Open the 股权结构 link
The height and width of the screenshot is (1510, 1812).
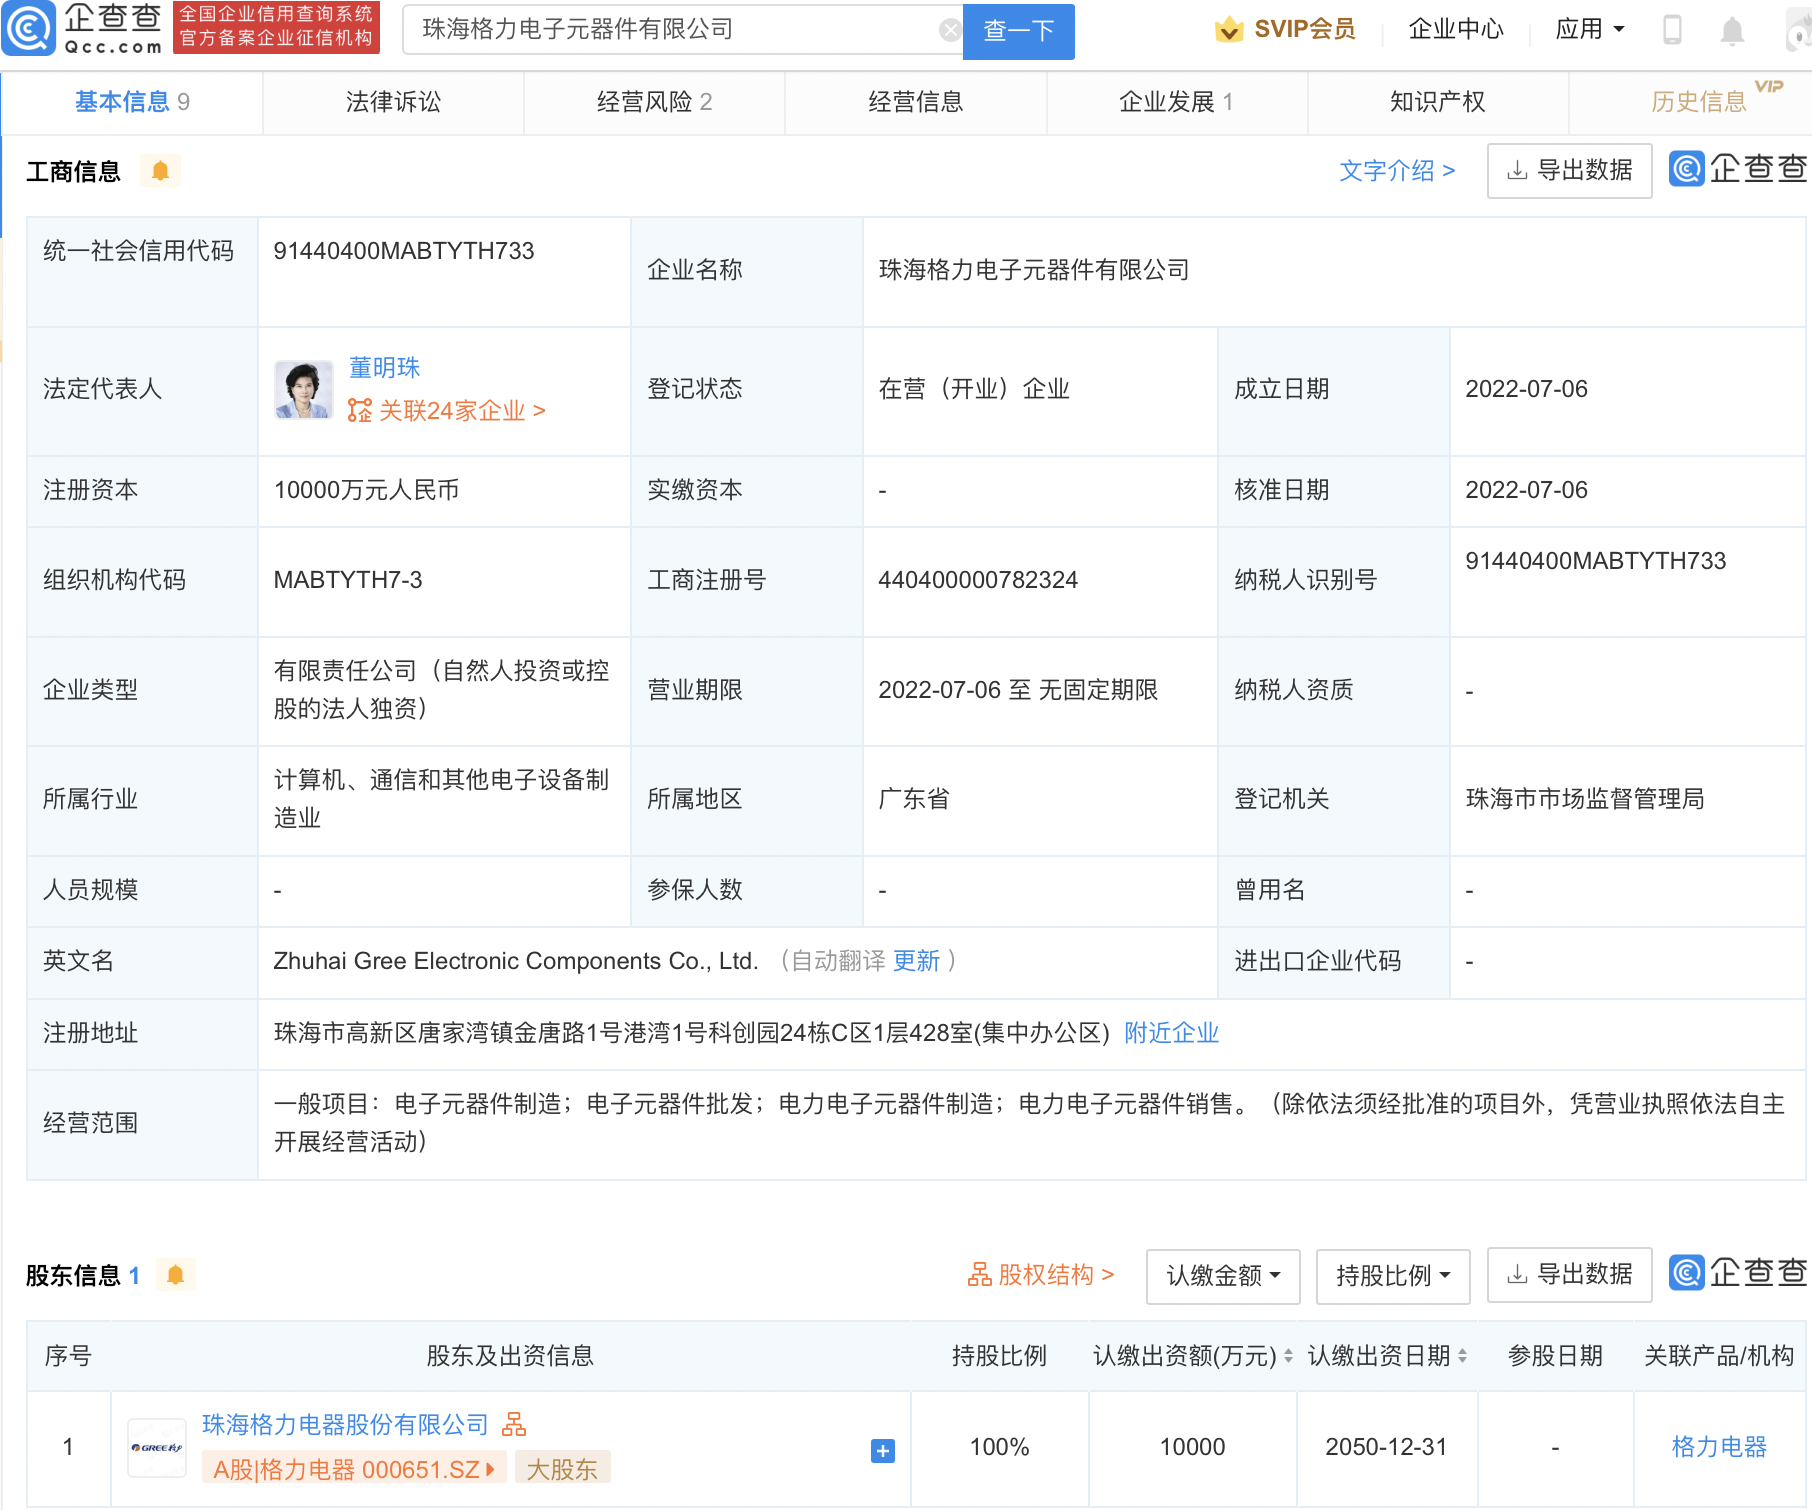(x=1055, y=1275)
